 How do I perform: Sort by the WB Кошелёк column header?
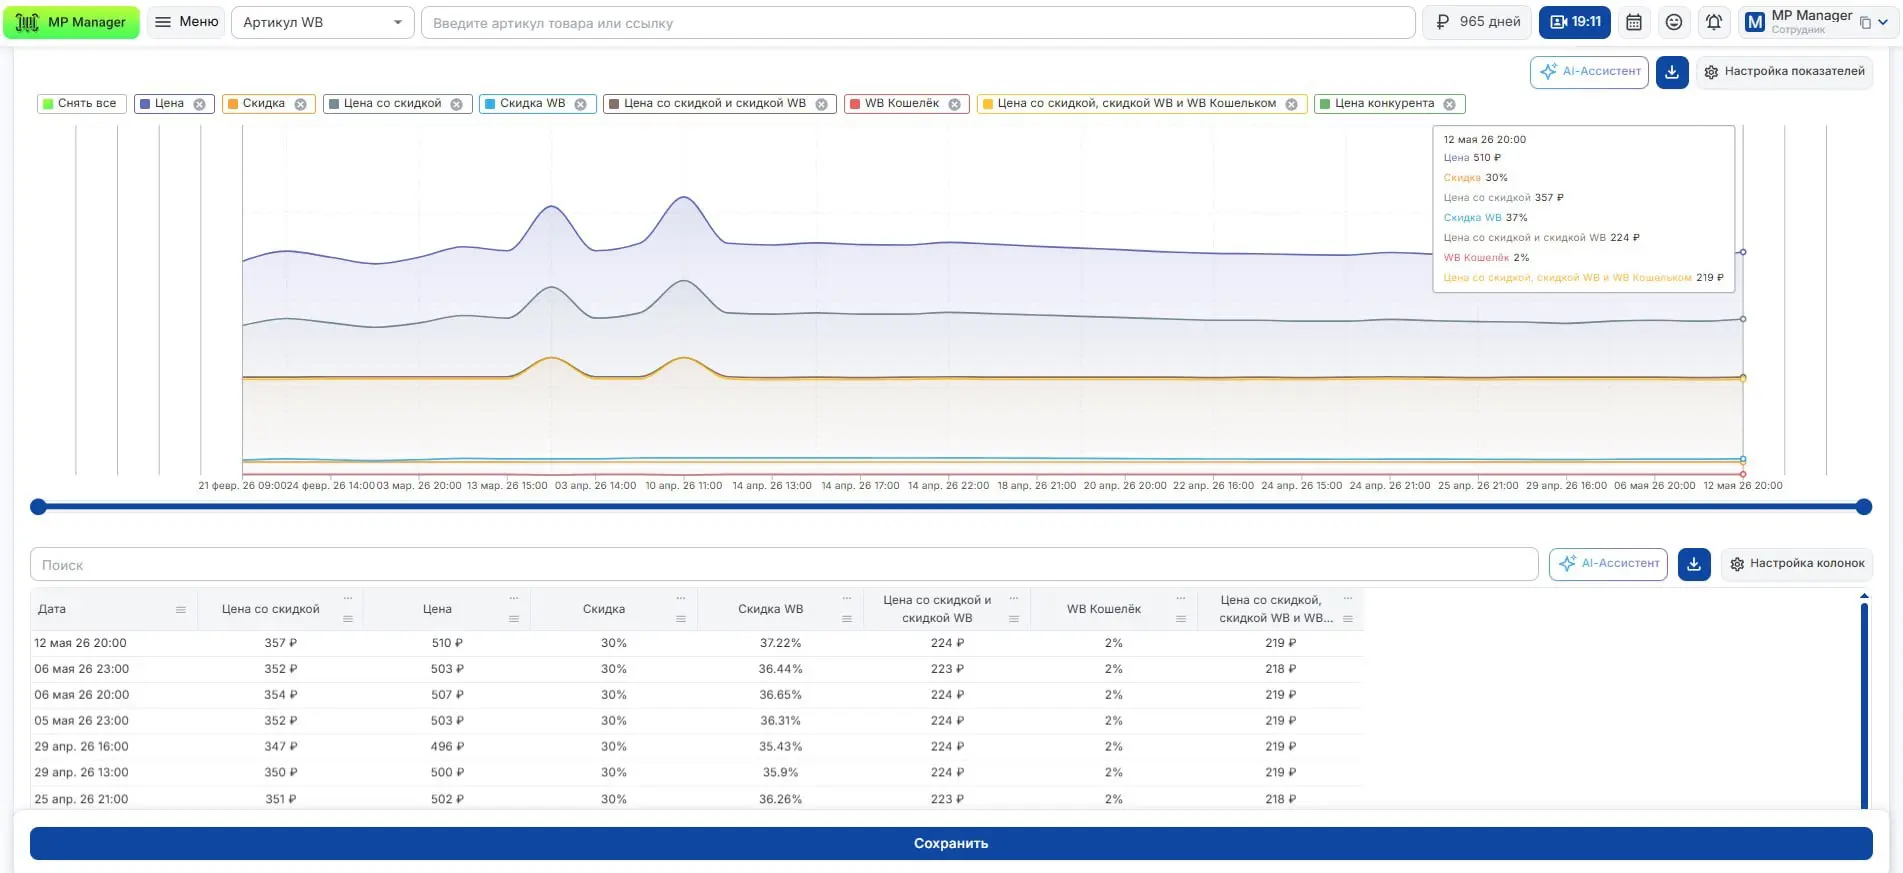[x=1103, y=609]
